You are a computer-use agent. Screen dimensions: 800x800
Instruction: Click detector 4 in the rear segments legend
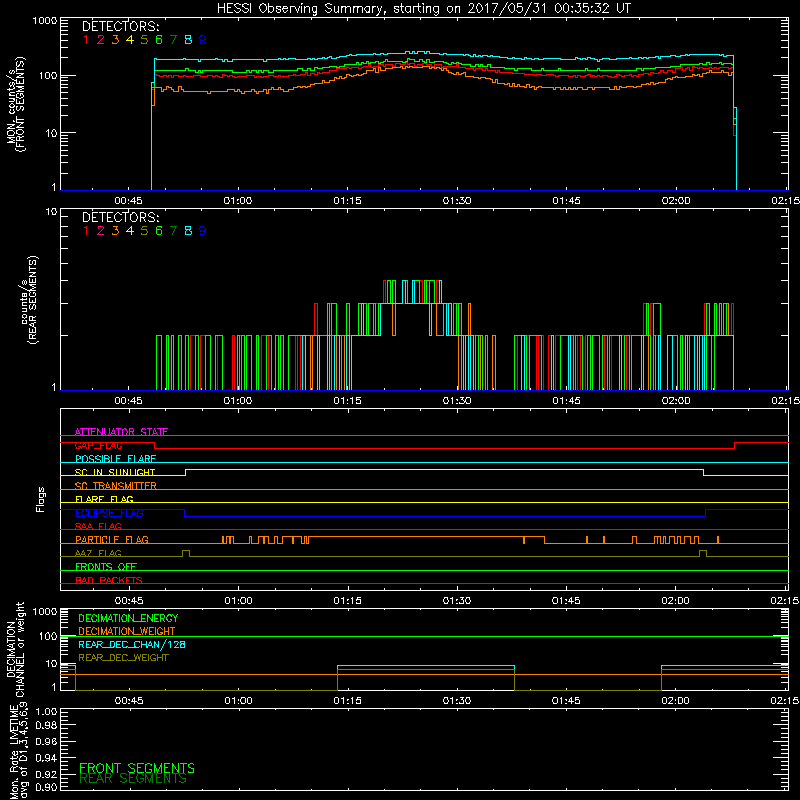pos(130,231)
